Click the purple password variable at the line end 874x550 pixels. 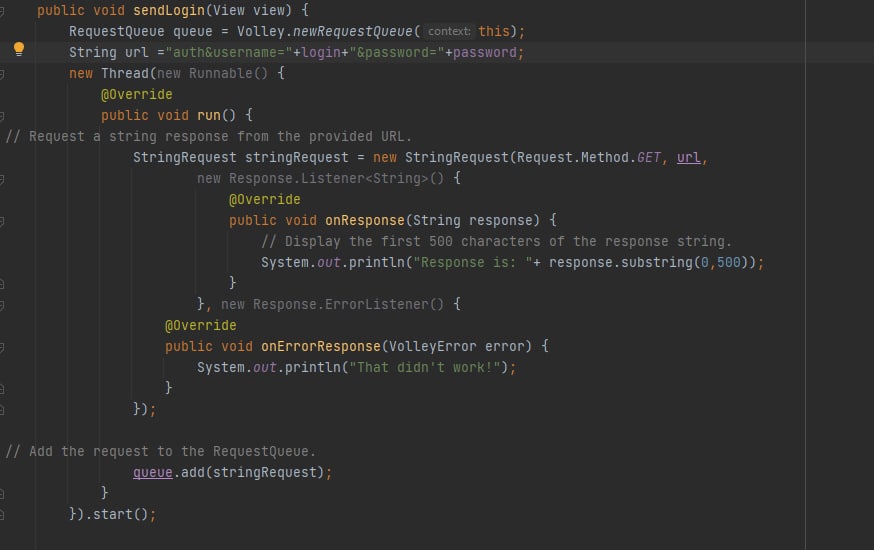[x=485, y=52]
